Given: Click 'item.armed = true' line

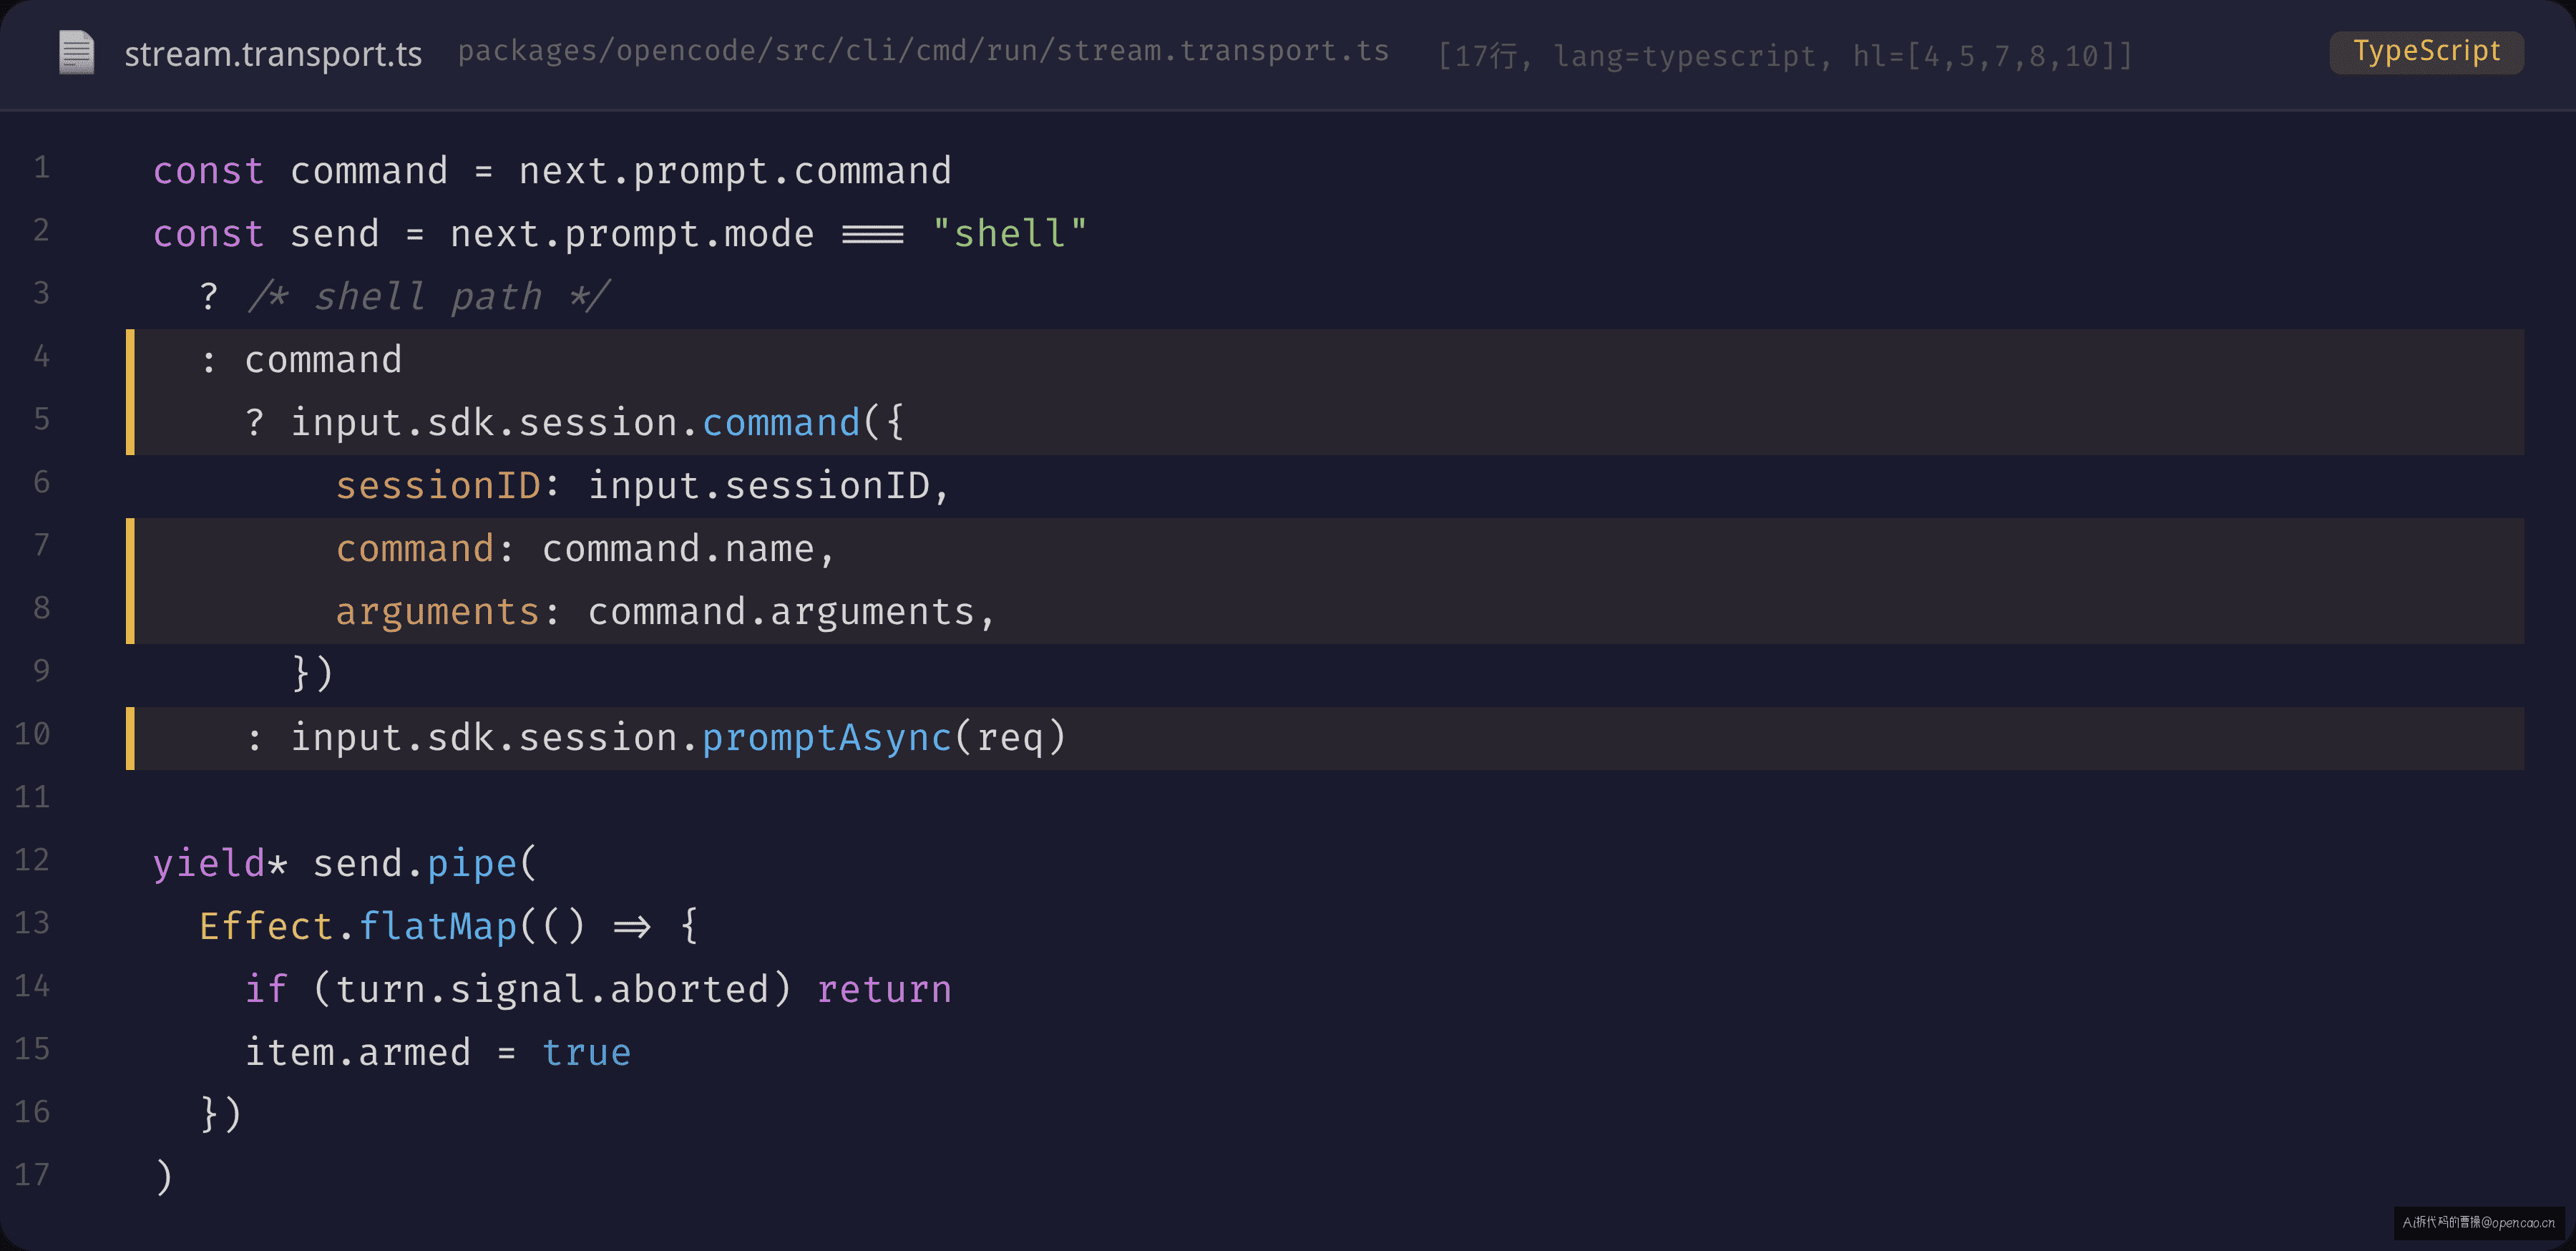Looking at the screenshot, I should click(438, 1053).
